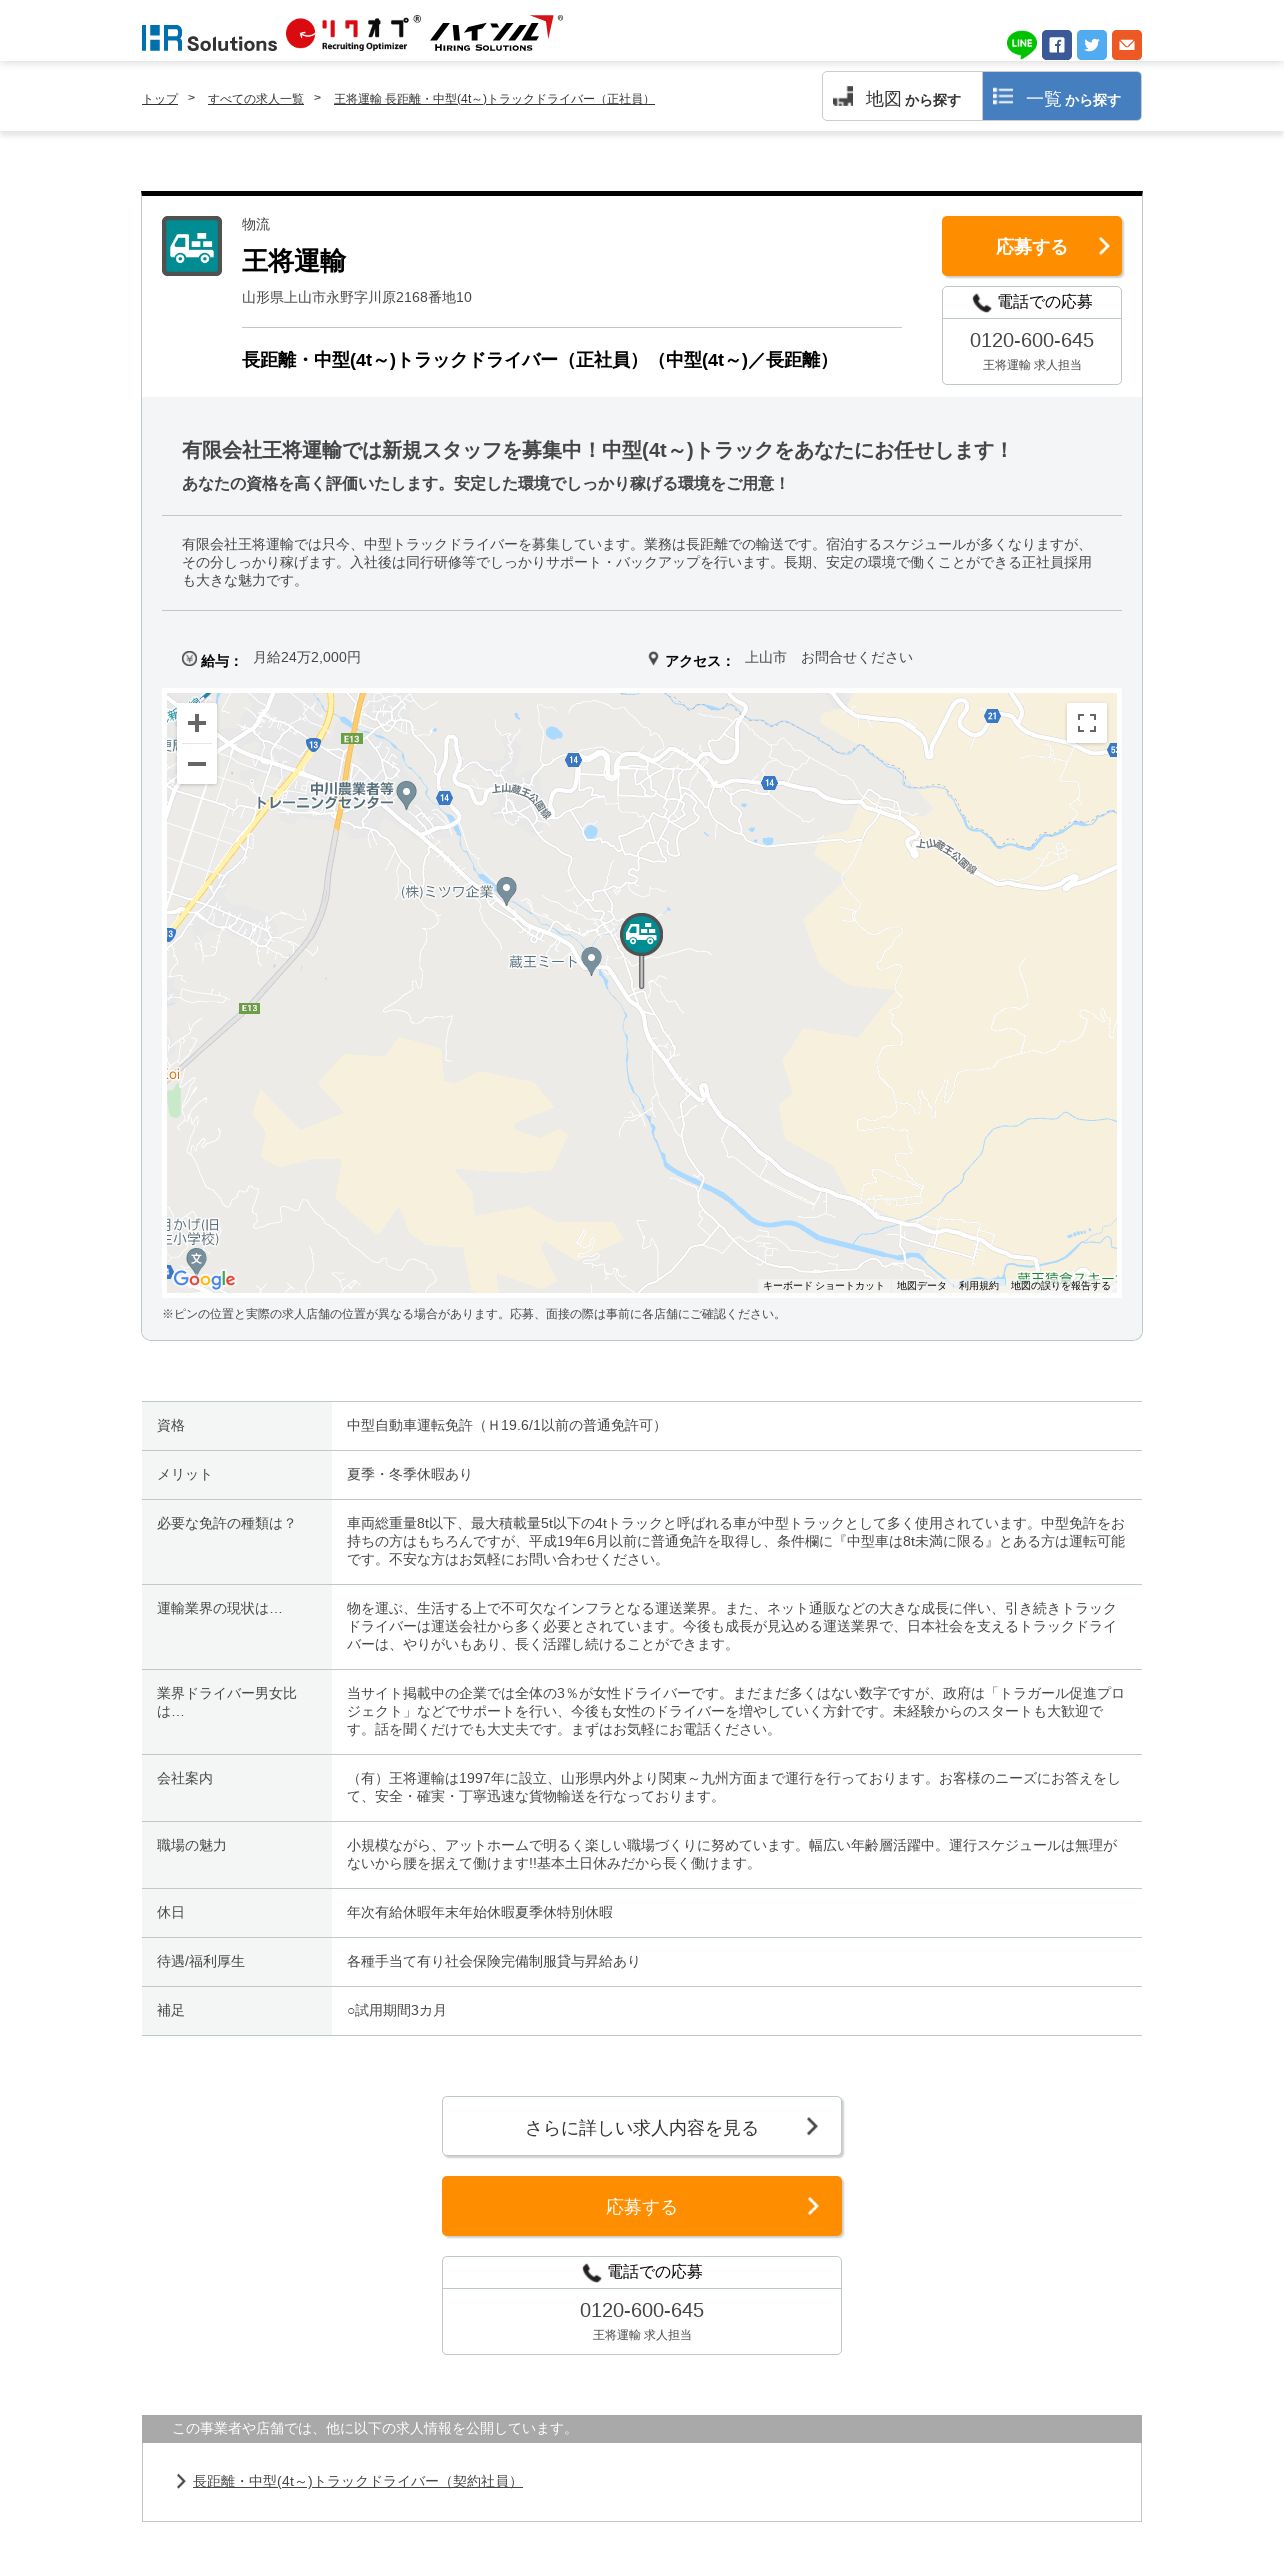Click top orange 応募する button
Screen dimensions: 1284x2568
click(1032, 246)
